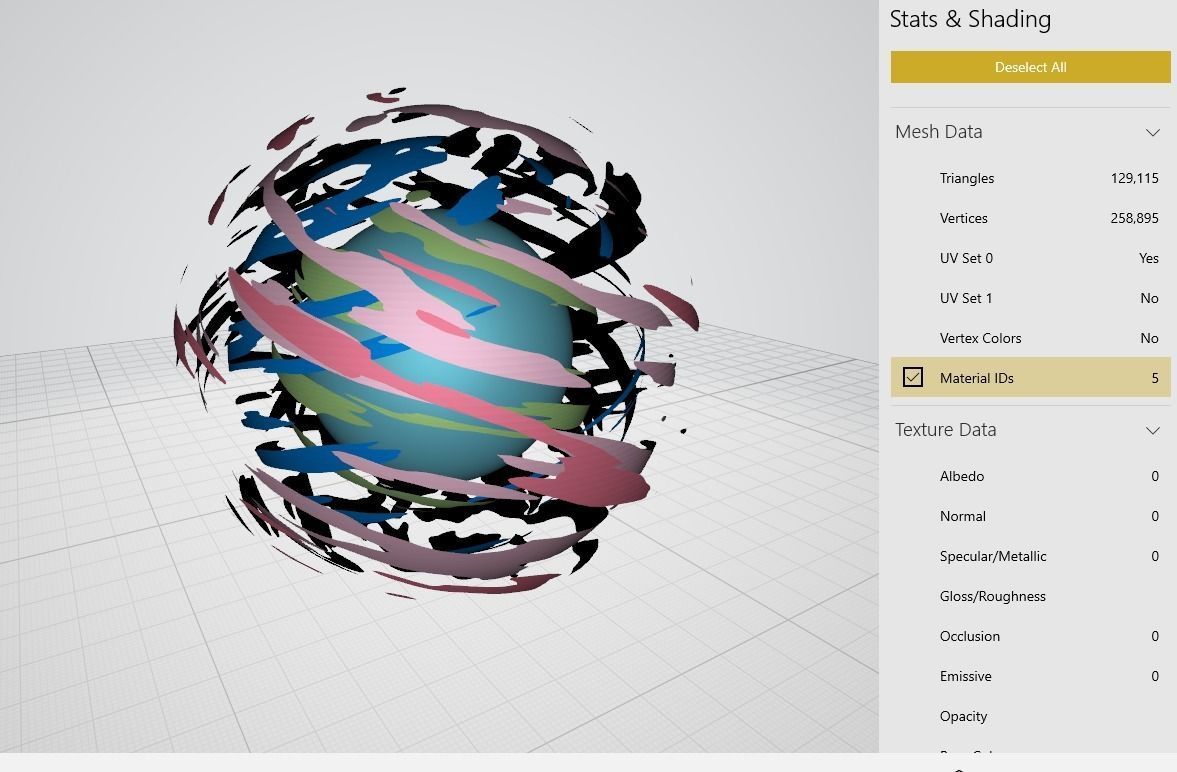Image resolution: width=1177 pixels, height=772 pixels.
Task: Select the Occlusion row
Action: [1030, 636]
